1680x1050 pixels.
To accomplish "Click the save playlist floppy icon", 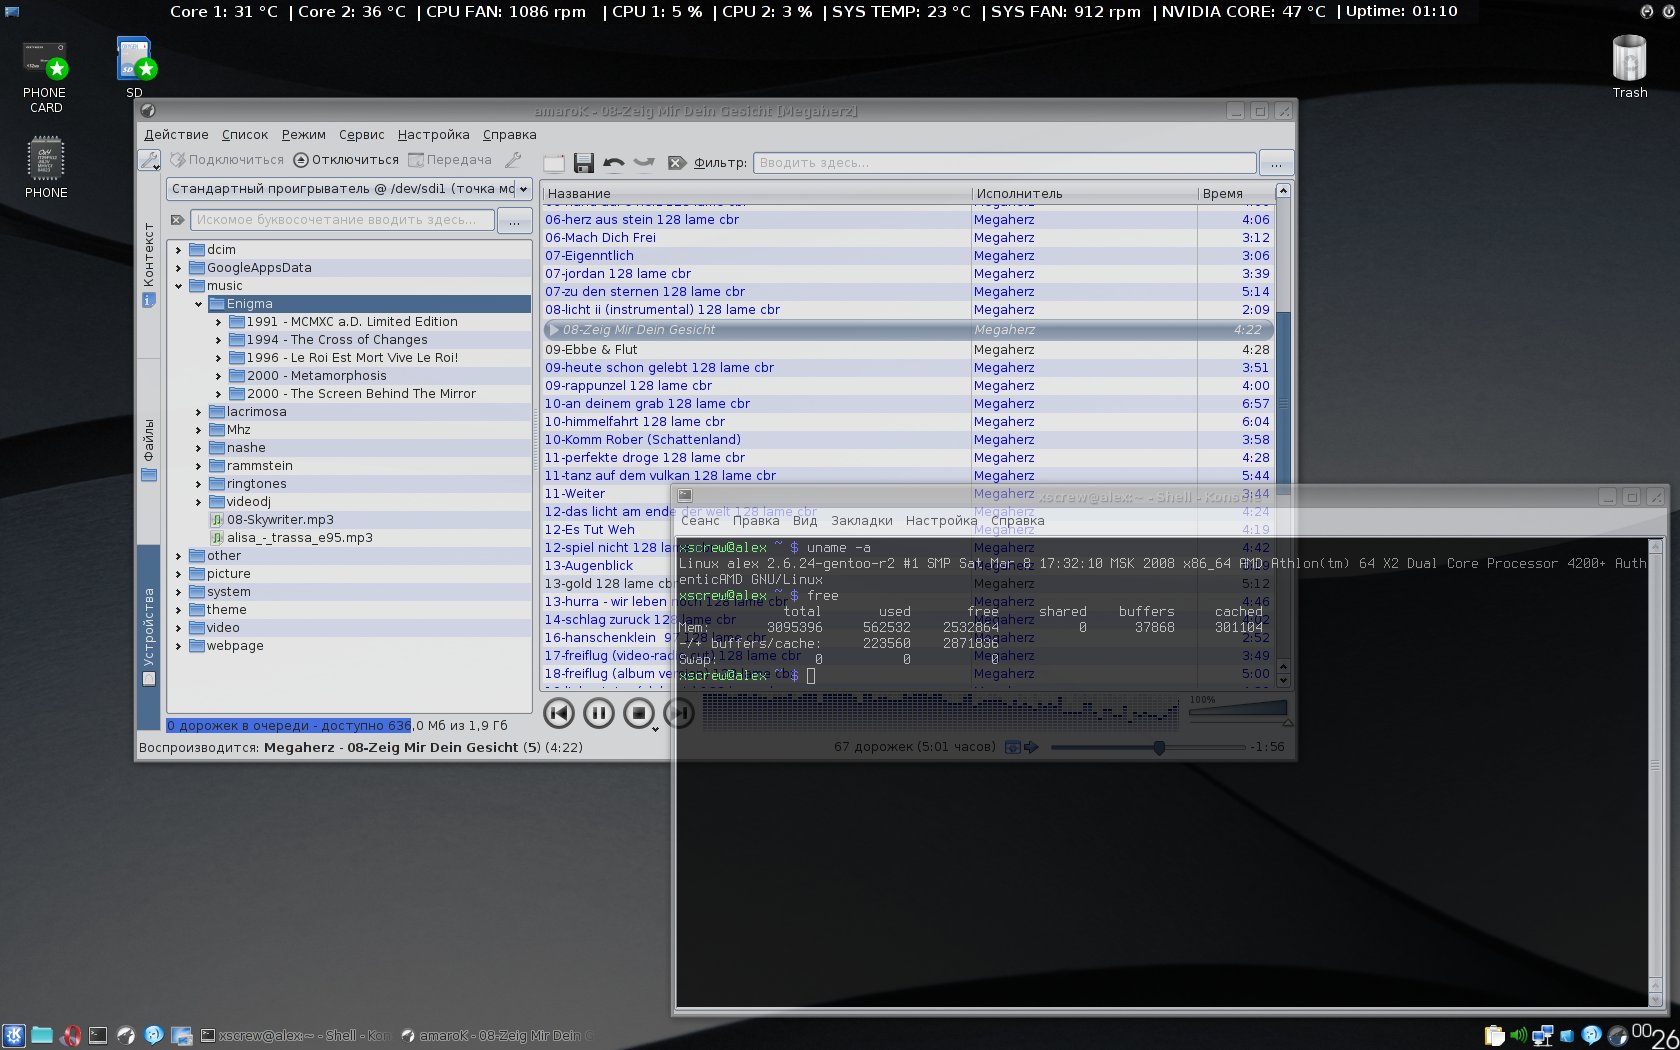I will click(x=584, y=163).
